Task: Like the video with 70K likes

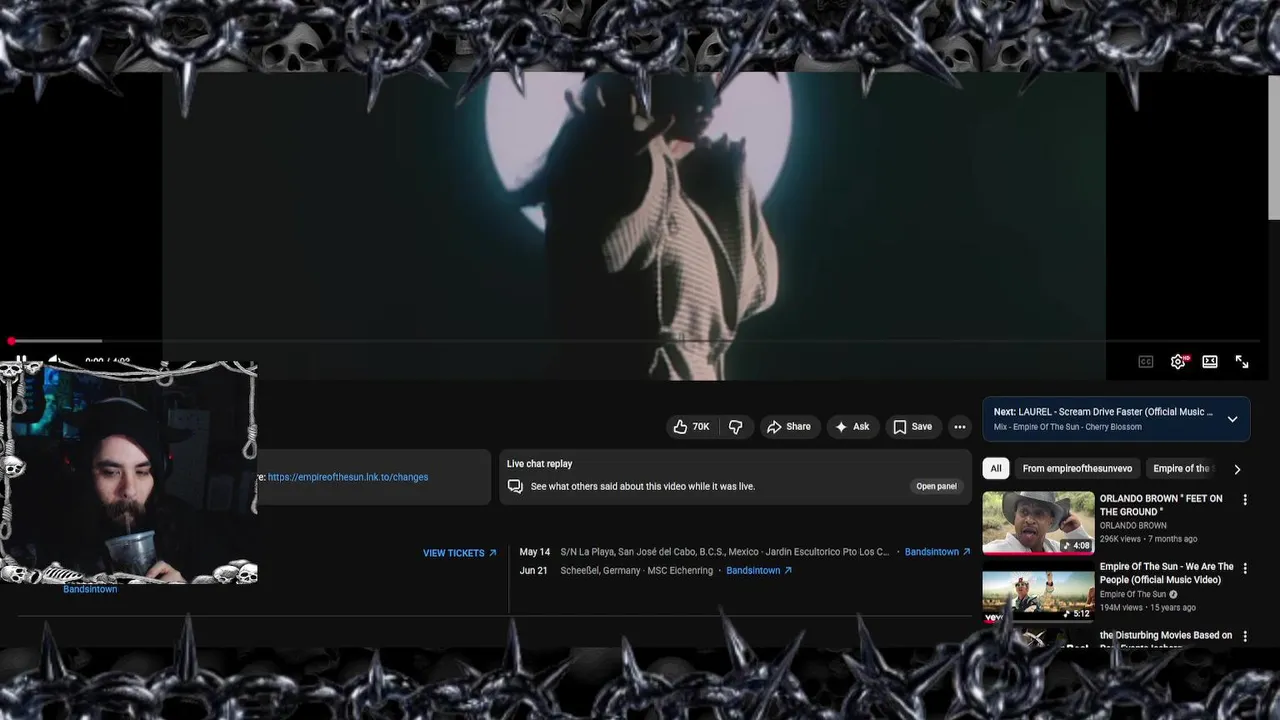Action: pyautogui.click(x=691, y=427)
